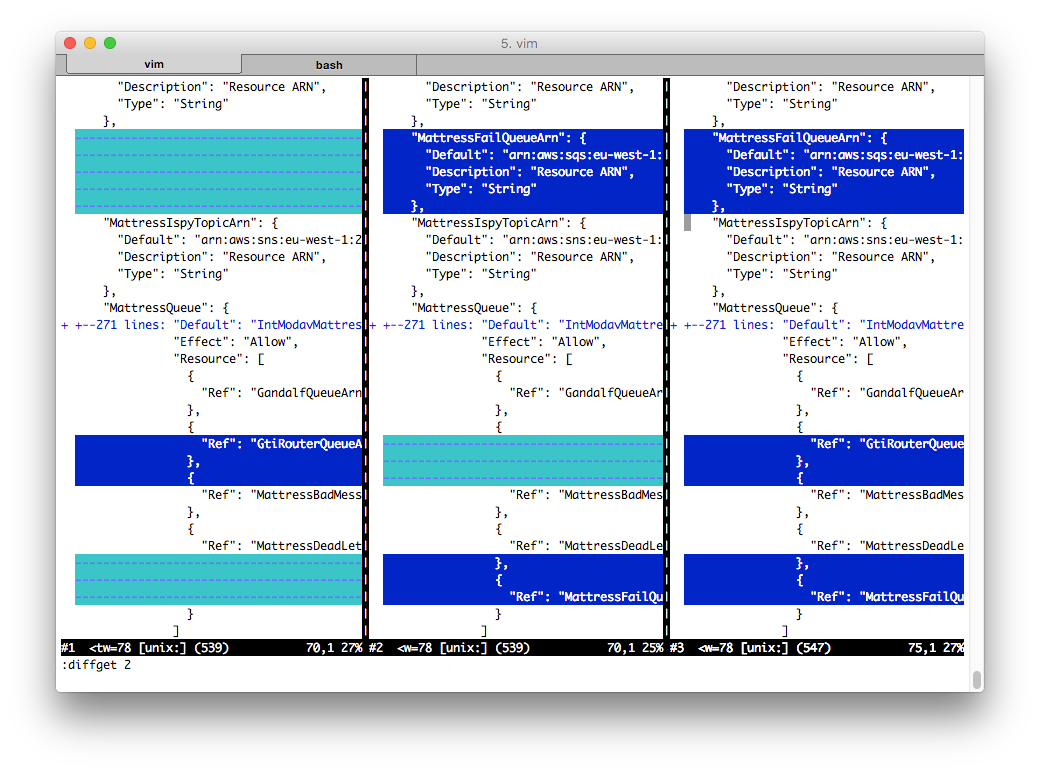Click "MattressIspyTopicArn" line in middle pane

coord(499,223)
